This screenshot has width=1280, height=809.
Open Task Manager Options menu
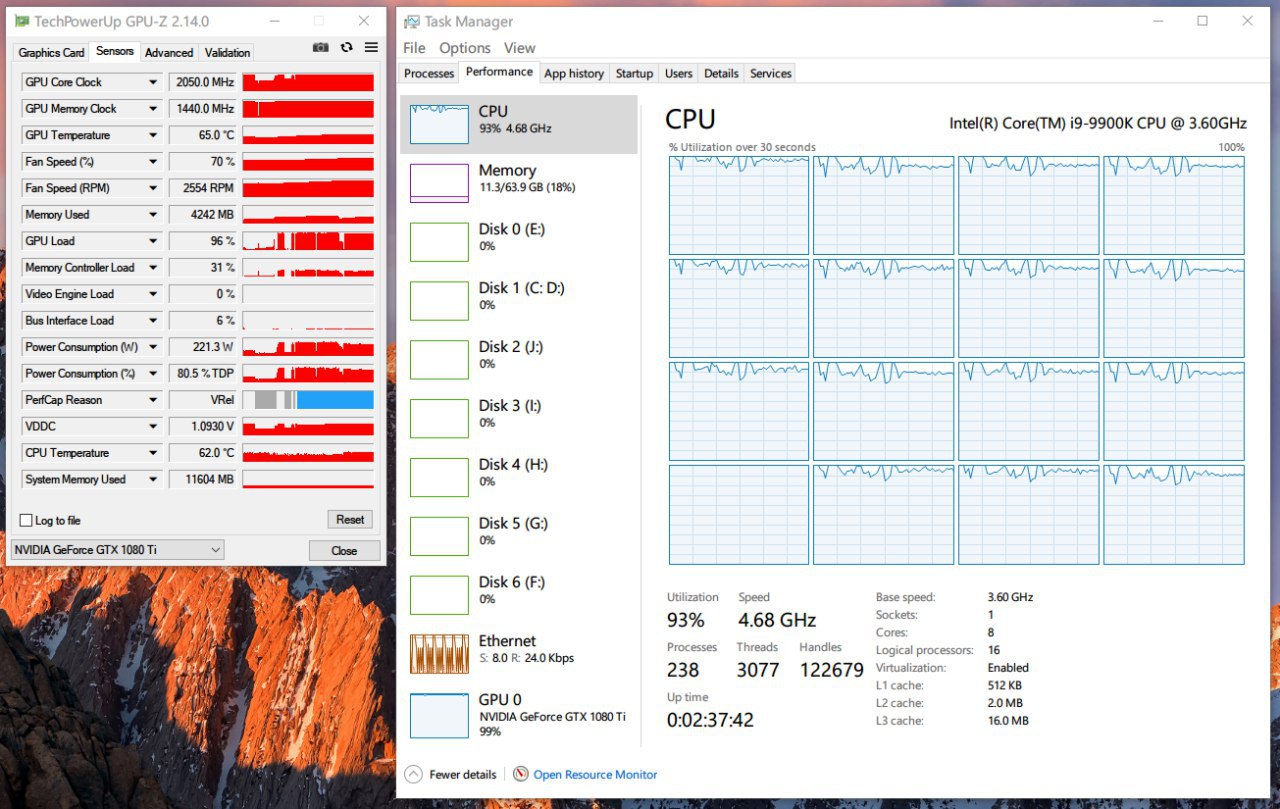[x=465, y=48]
